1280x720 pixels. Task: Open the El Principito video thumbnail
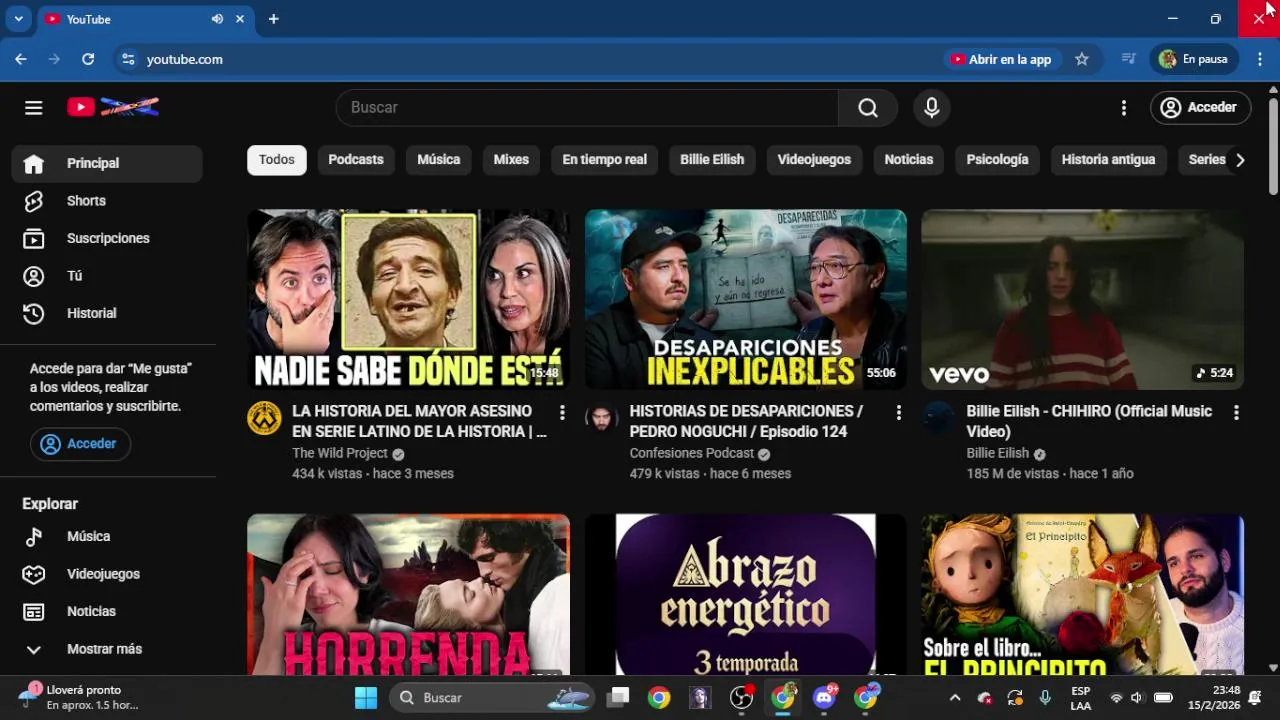click(x=1082, y=594)
